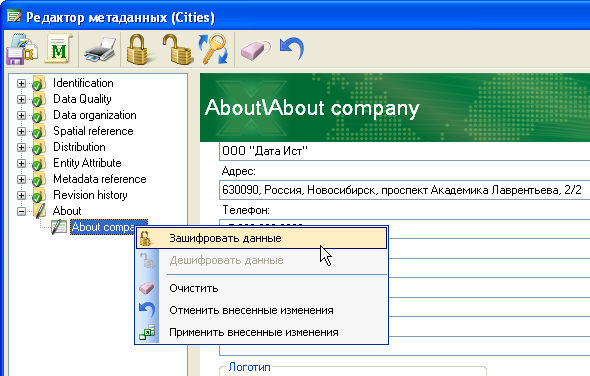Click the closed padlock encrypt icon
The image size is (590, 376).
click(x=138, y=49)
